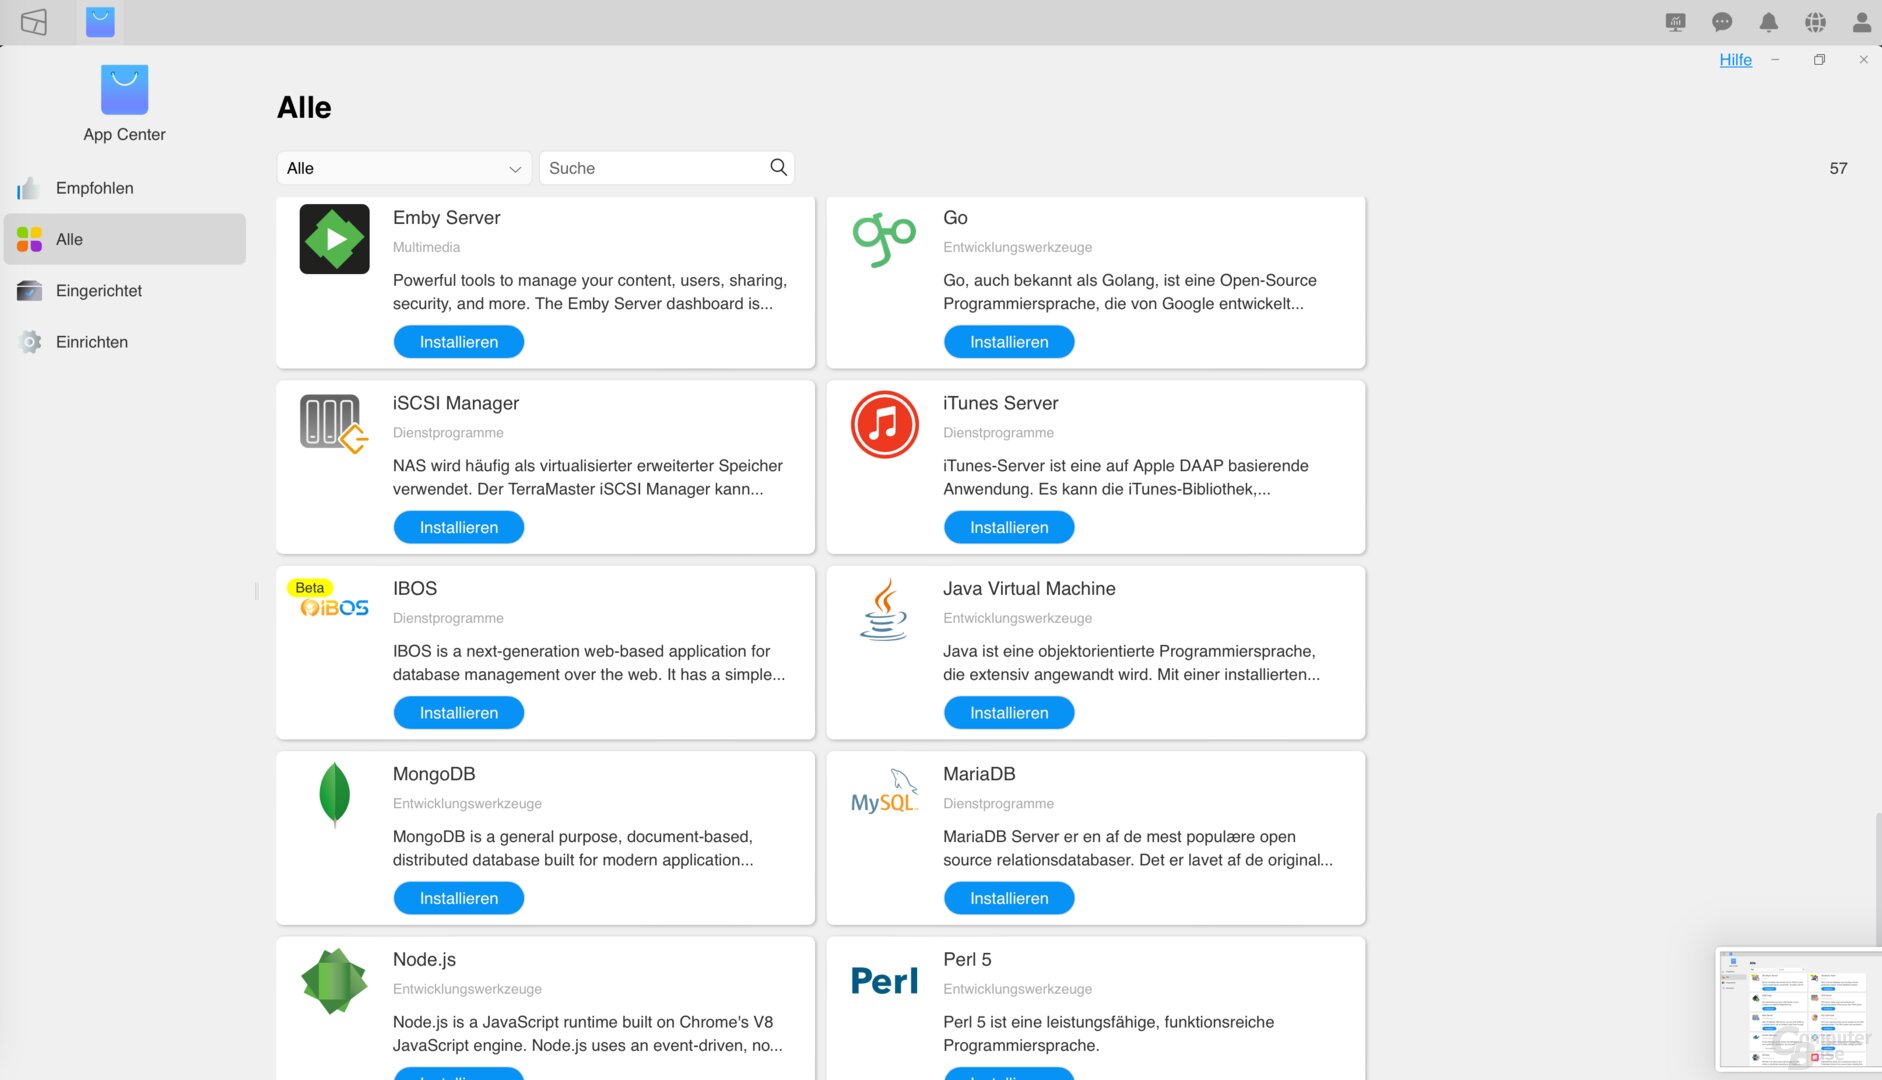Screen dimensions: 1882x1080
Task: Install MariaDB with the Installieren button
Action: (x=1008, y=898)
